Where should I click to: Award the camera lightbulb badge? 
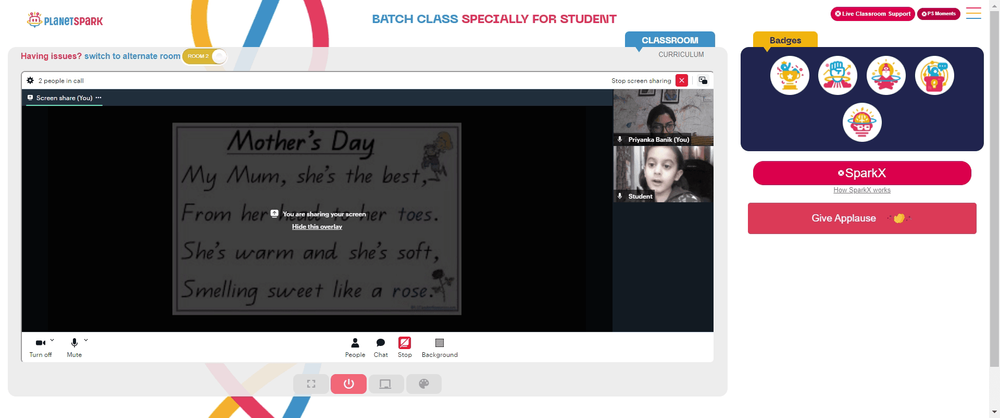pos(934,75)
